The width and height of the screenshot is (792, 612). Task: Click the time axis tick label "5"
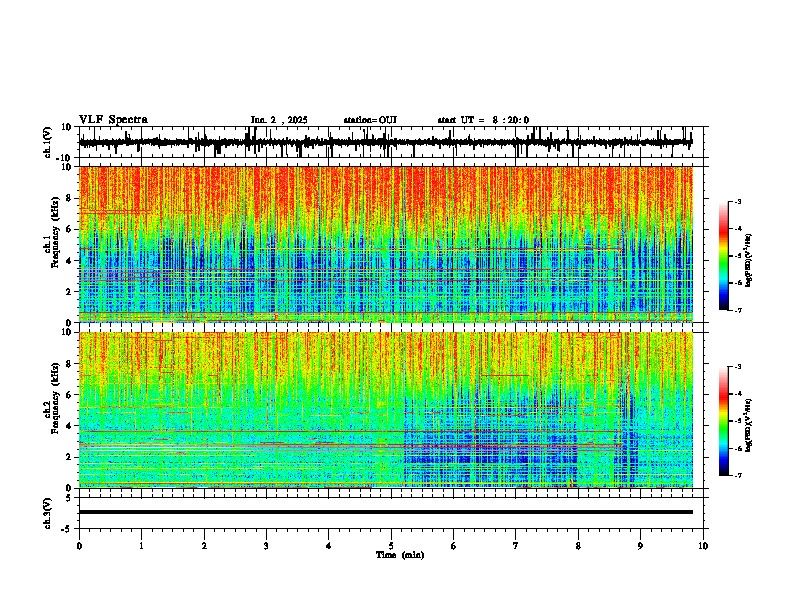[x=391, y=546]
